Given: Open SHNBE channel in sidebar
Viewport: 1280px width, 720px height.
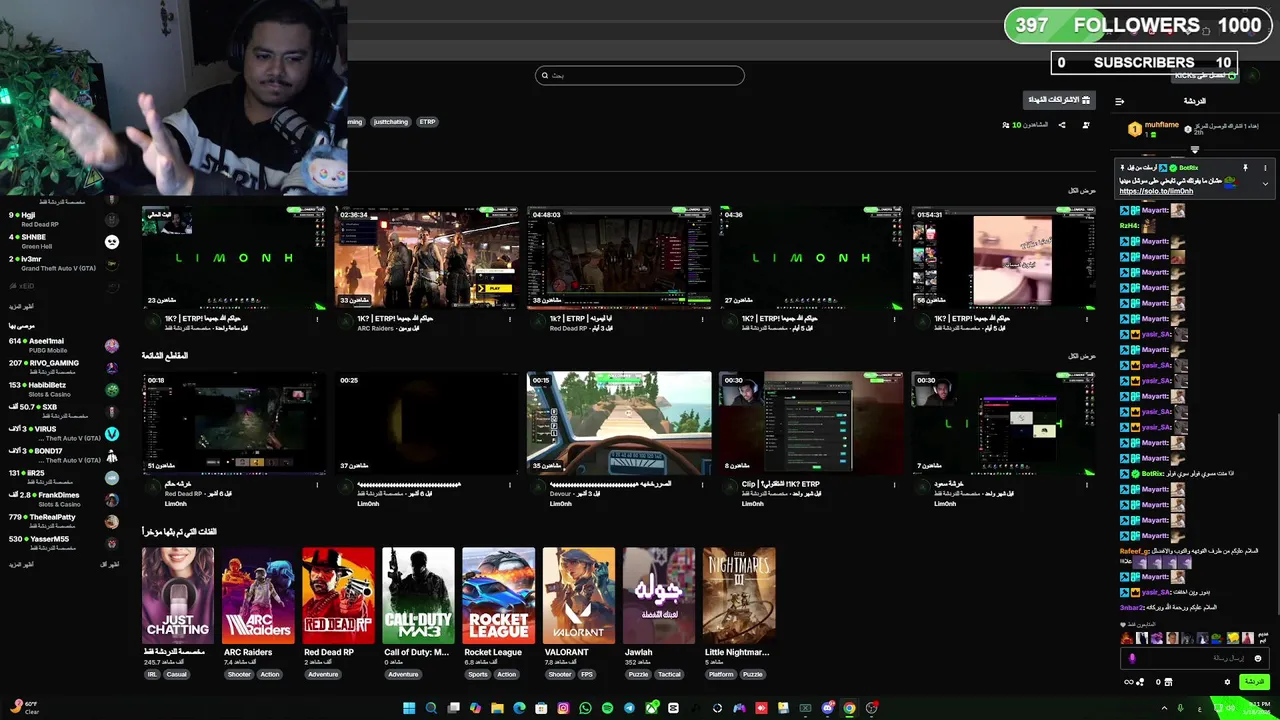Looking at the screenshot, I should coord(62,241).
